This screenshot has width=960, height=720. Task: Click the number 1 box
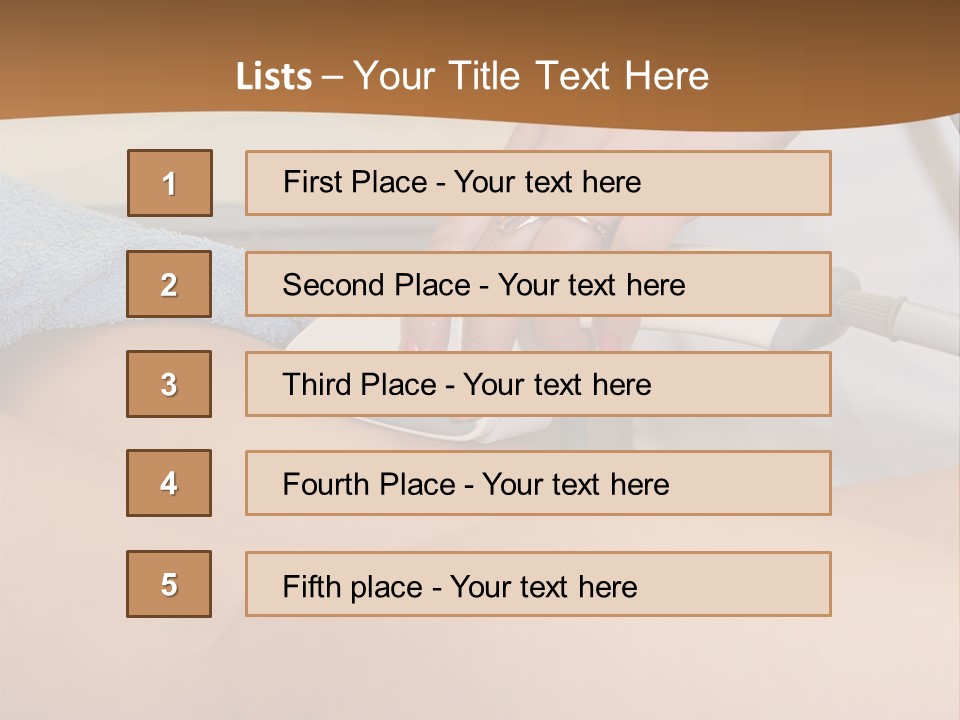(x=169, y=183)
